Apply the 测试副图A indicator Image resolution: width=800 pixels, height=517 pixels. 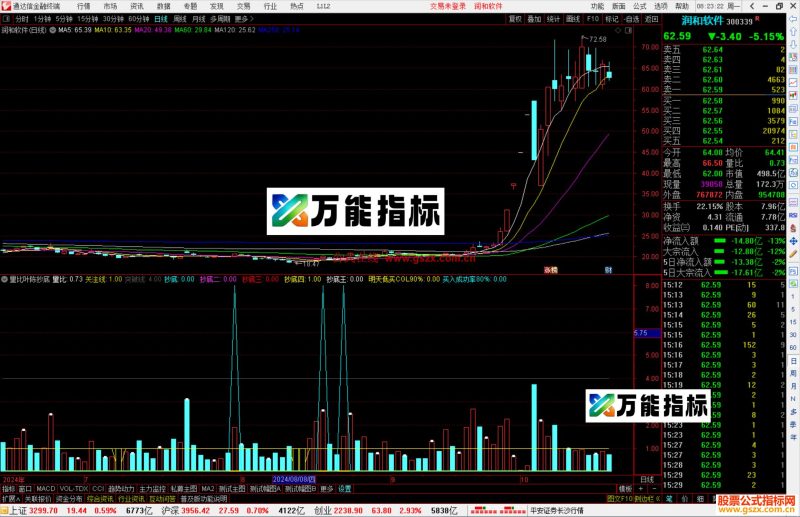tap(265, 489)
